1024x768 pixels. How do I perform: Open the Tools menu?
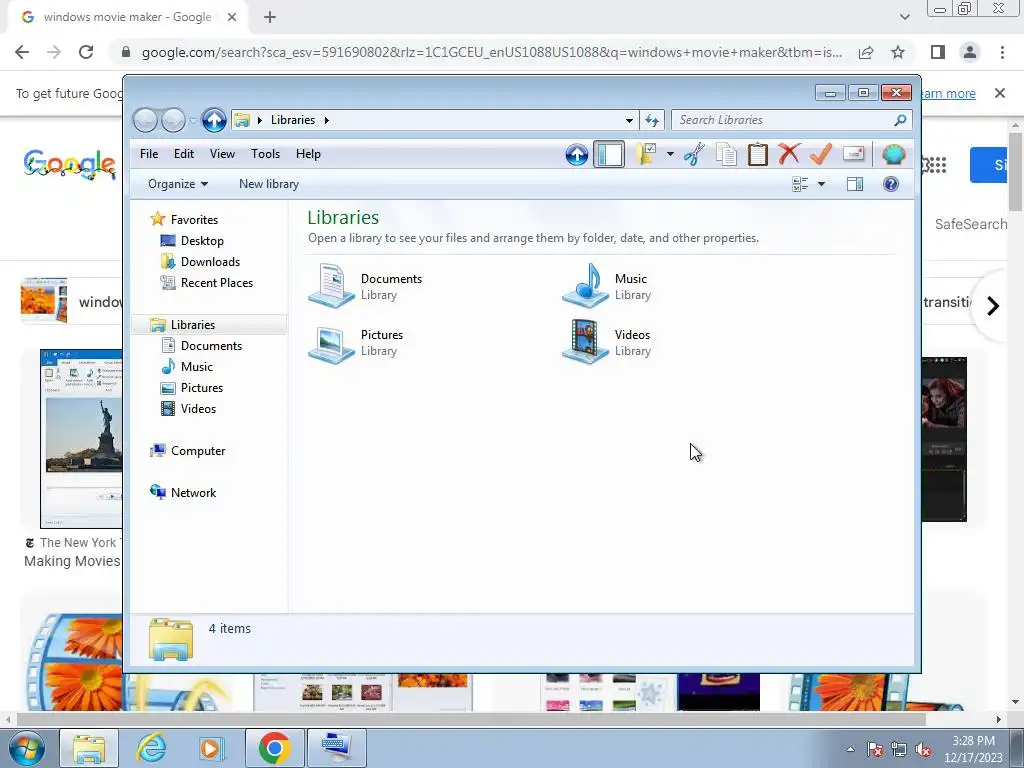265,154
